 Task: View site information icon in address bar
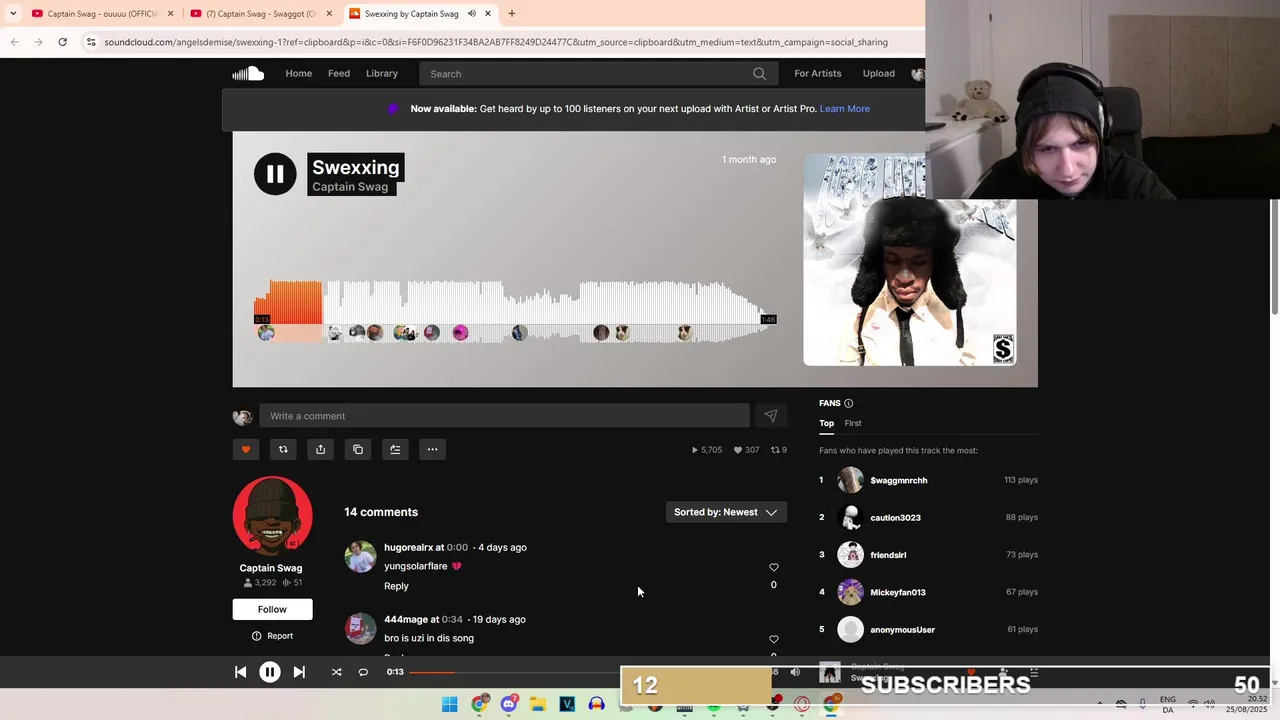(91, 42)
